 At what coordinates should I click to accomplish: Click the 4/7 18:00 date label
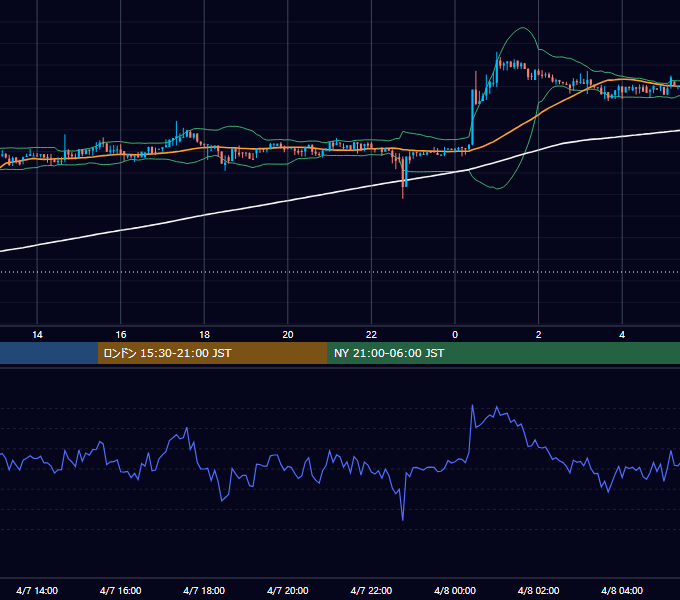point(204,590)
